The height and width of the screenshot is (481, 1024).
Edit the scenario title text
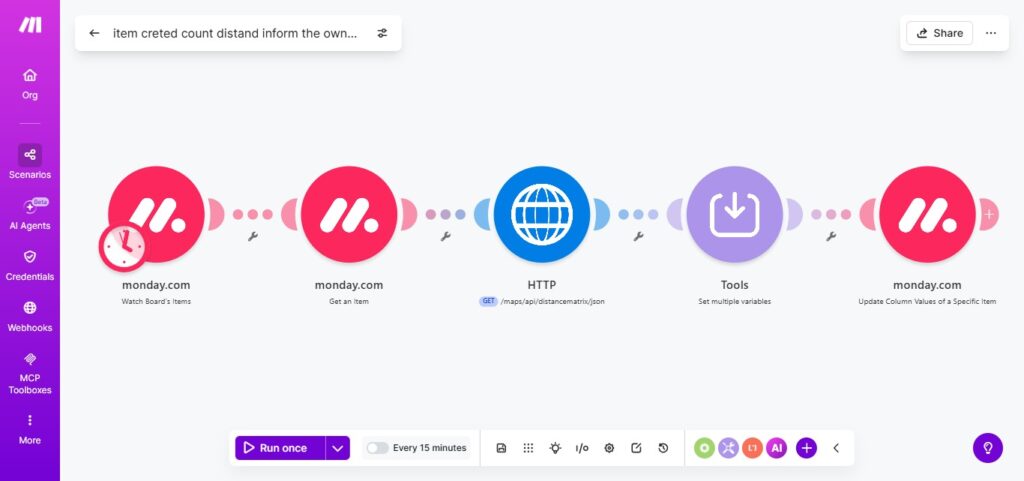(x=235, y=33)
